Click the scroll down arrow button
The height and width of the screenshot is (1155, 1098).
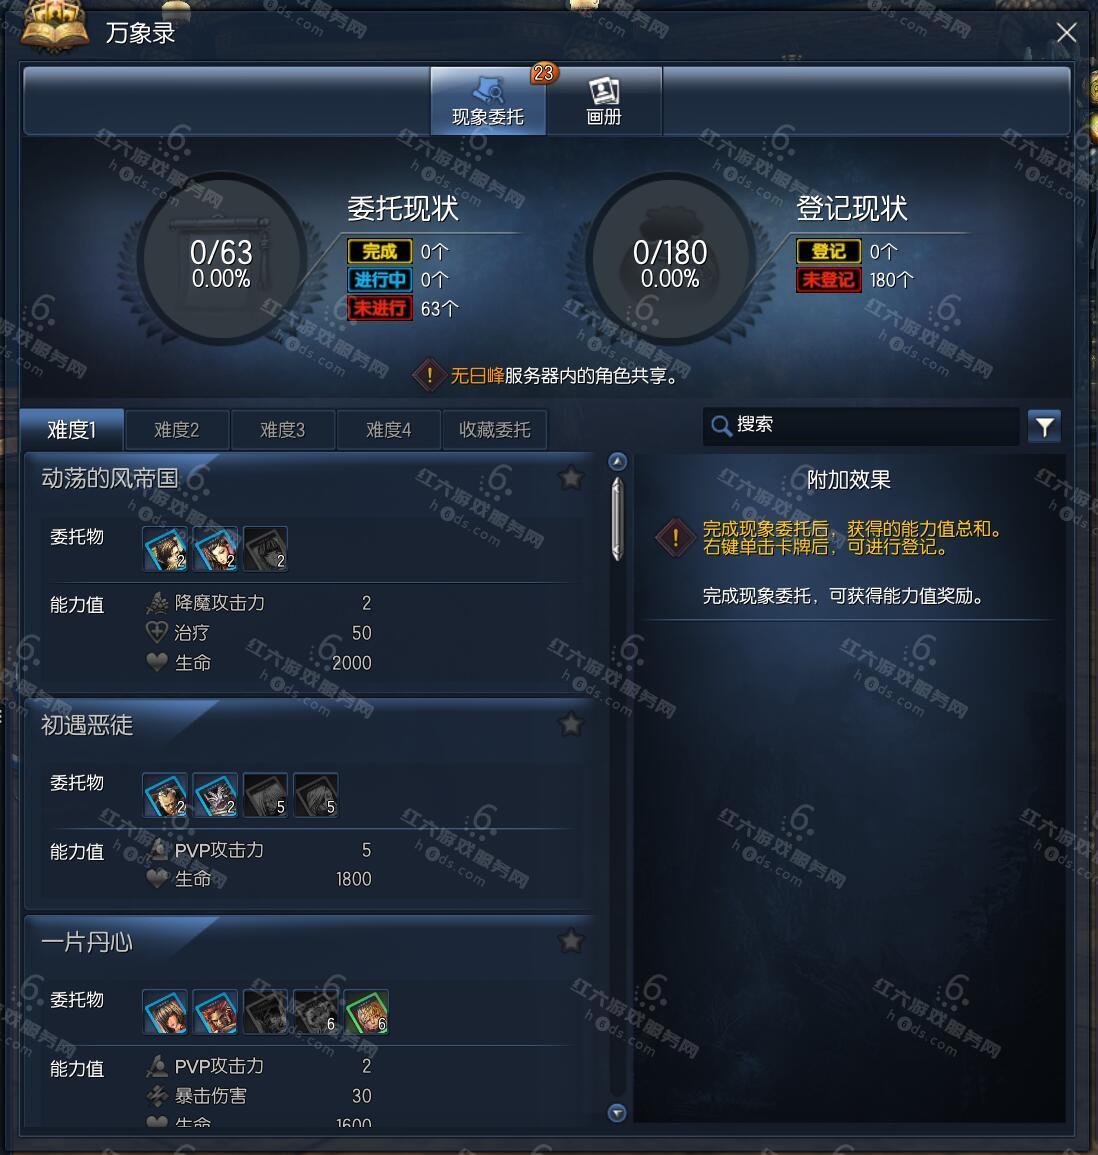click(x=617, y=1112)
